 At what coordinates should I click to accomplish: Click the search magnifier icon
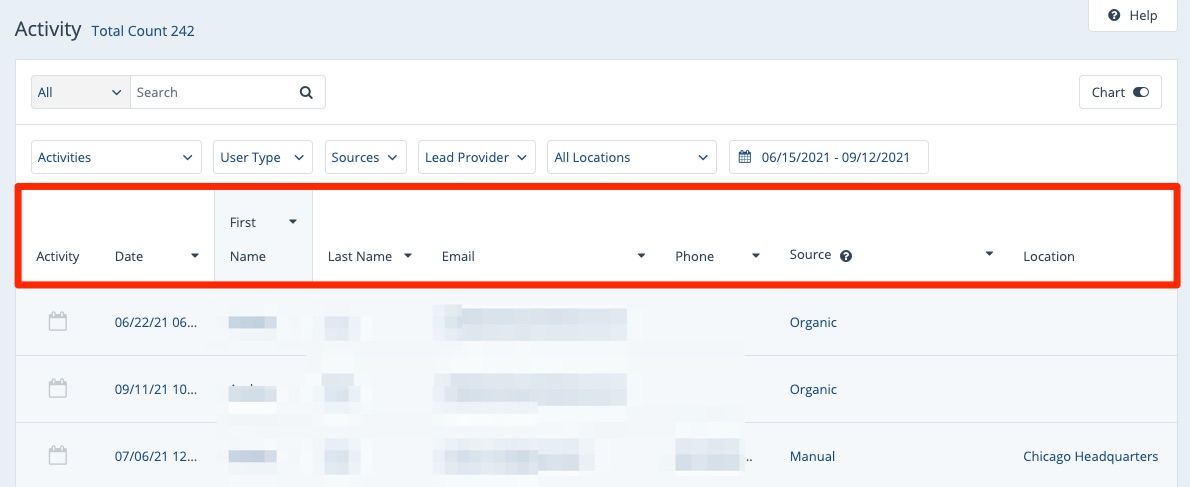(x=306, y=92)
